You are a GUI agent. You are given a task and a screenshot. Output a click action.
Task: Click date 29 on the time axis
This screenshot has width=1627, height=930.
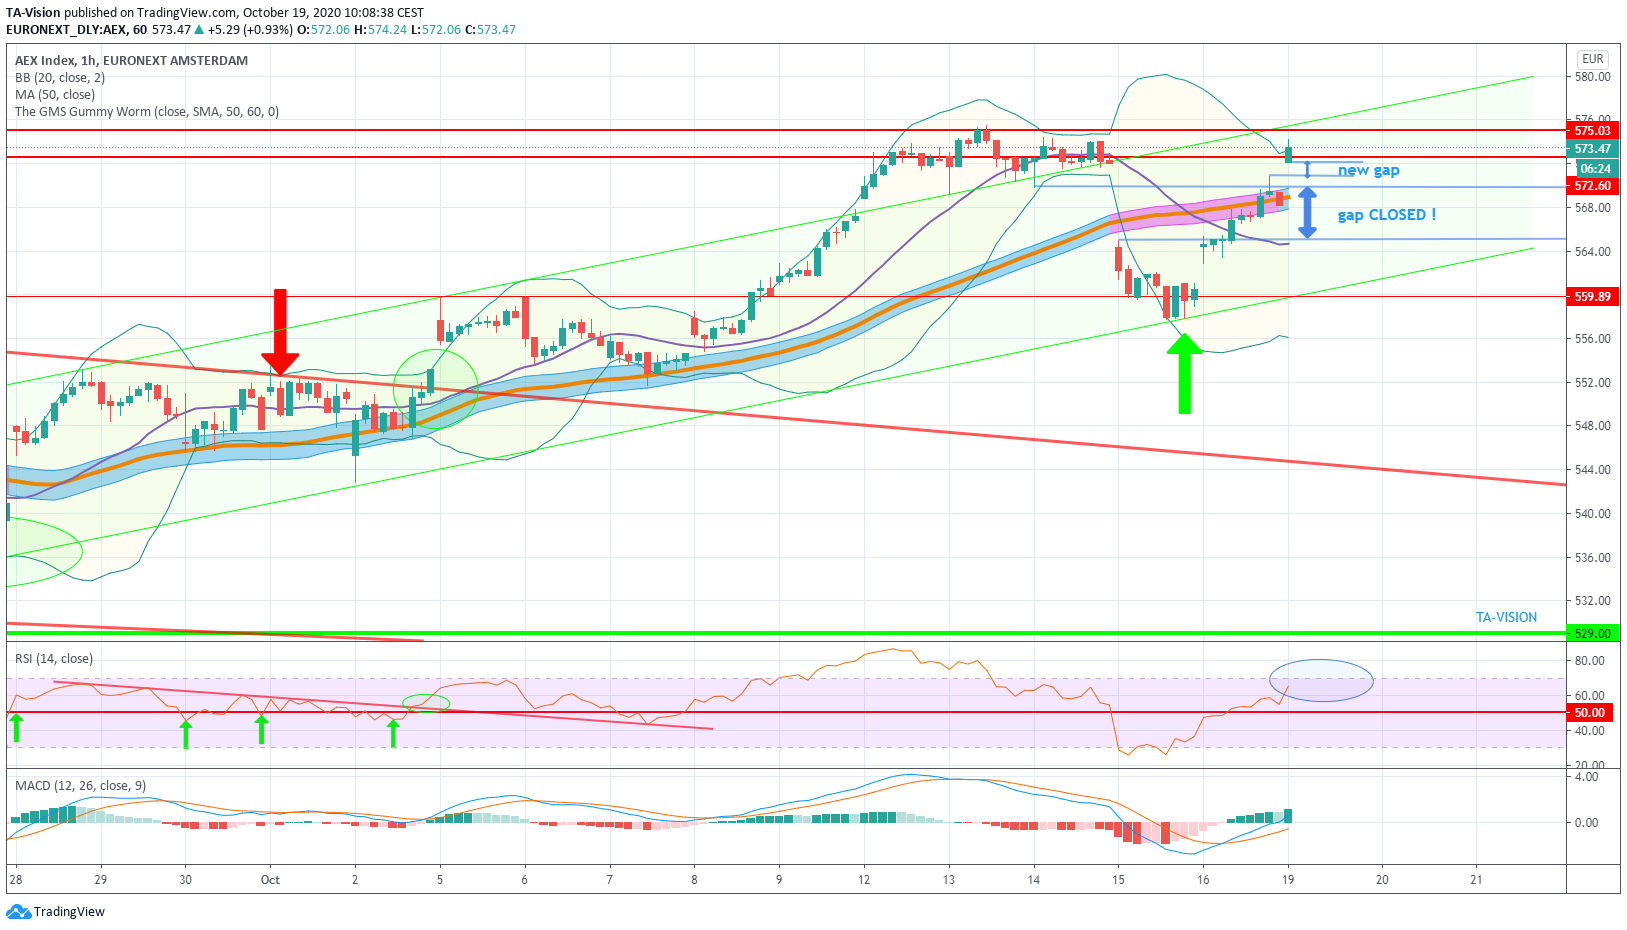100,880
